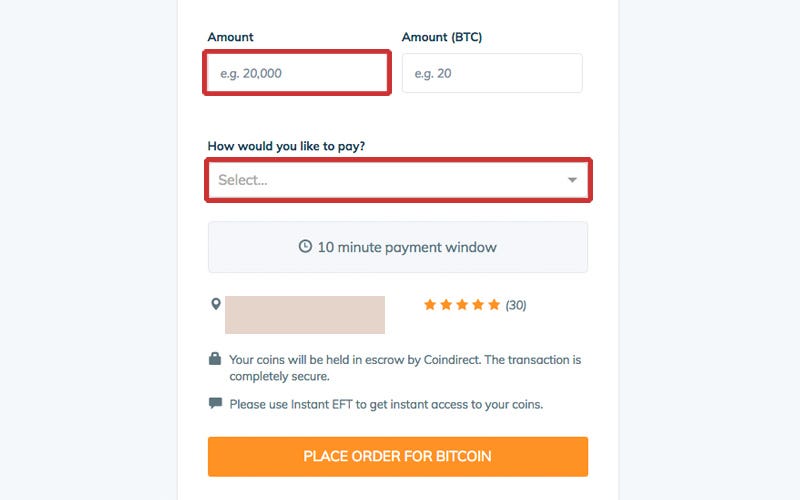Click the 'How would you like to pay?' label
800x500 pixels.
coord(286,146)
